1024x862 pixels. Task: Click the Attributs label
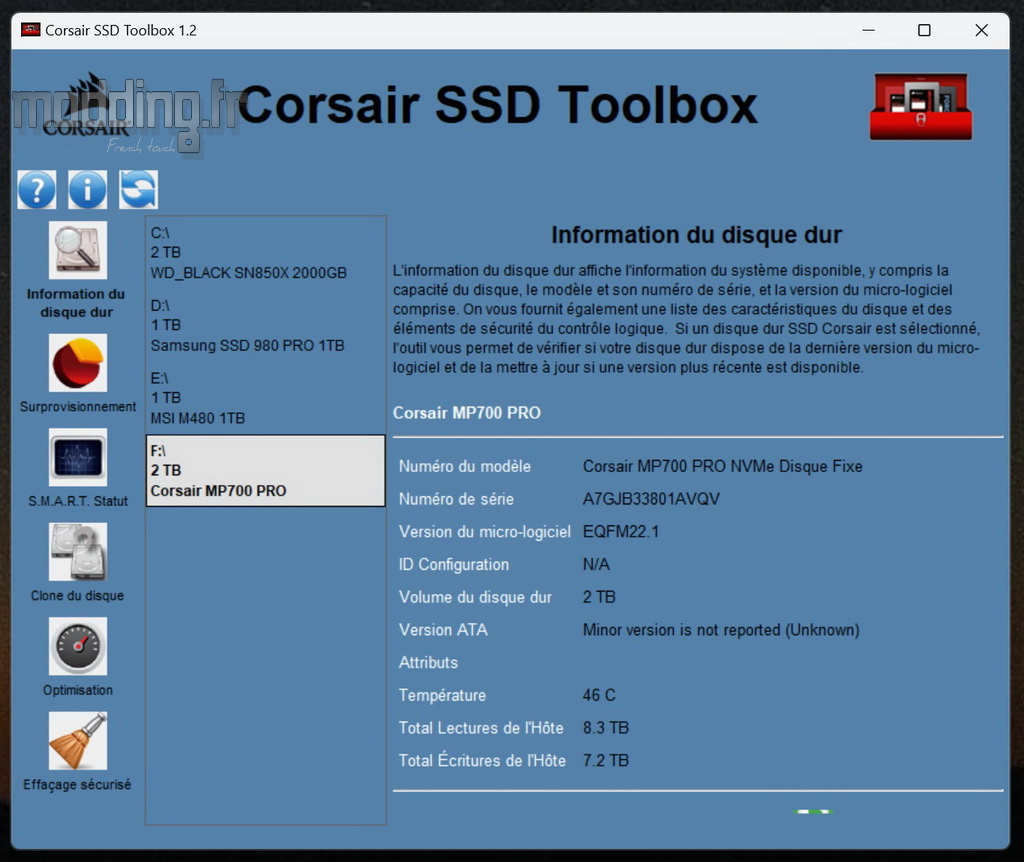click(x=428, y=662)
